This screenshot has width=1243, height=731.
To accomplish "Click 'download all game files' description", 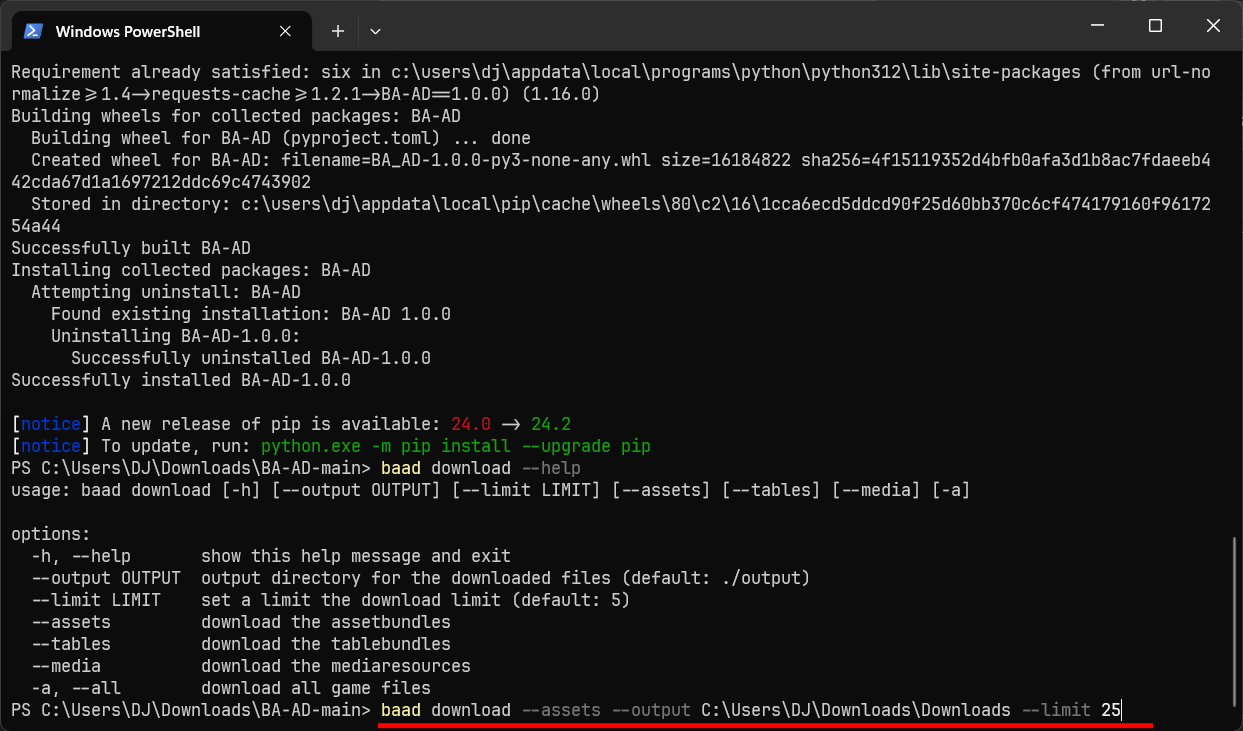I will pos(316,688).
